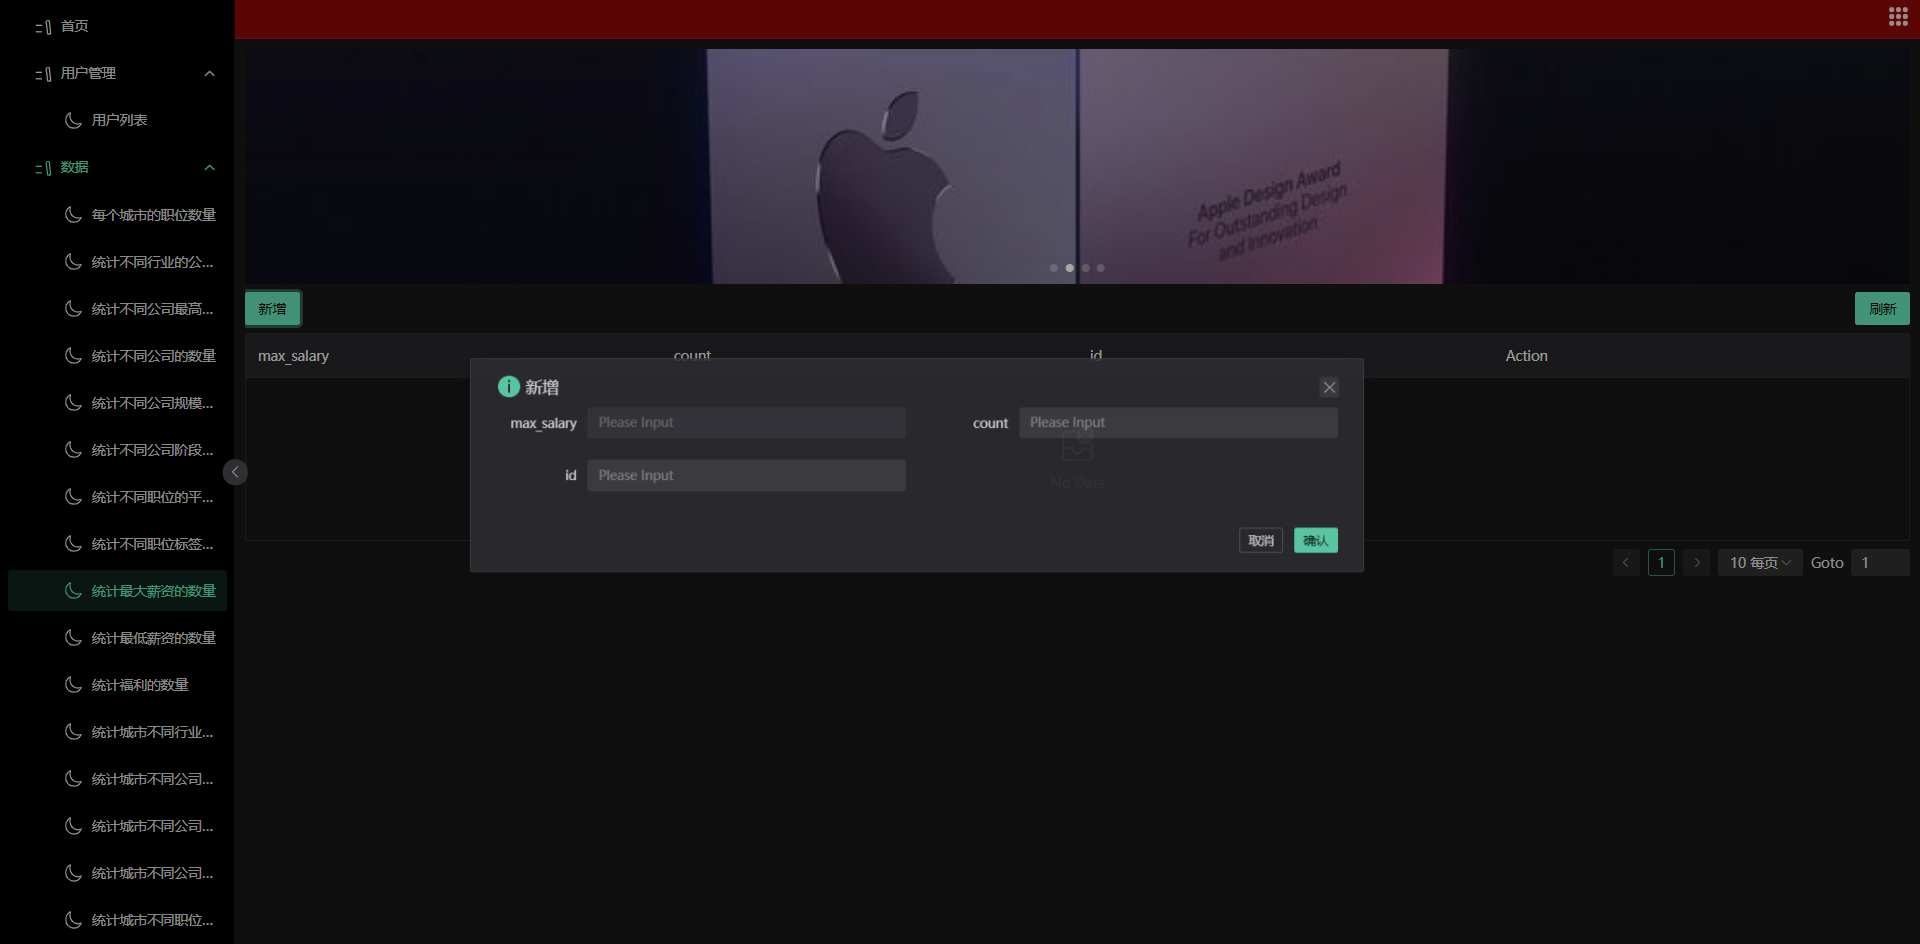Focus the max_salary input field
This screenshot has width=1920, height=944.
746,422
